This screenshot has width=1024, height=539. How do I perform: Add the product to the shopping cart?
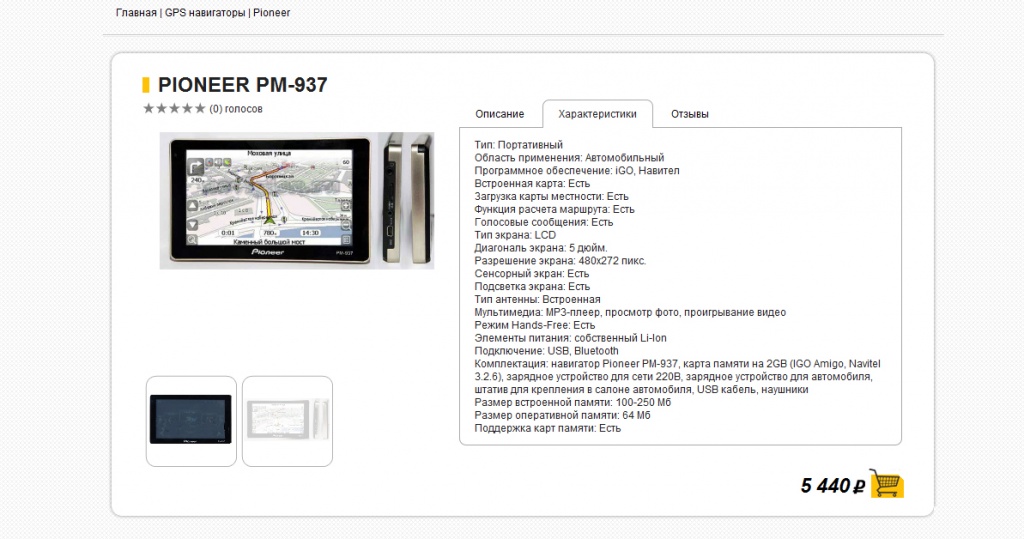pos(886,483)
